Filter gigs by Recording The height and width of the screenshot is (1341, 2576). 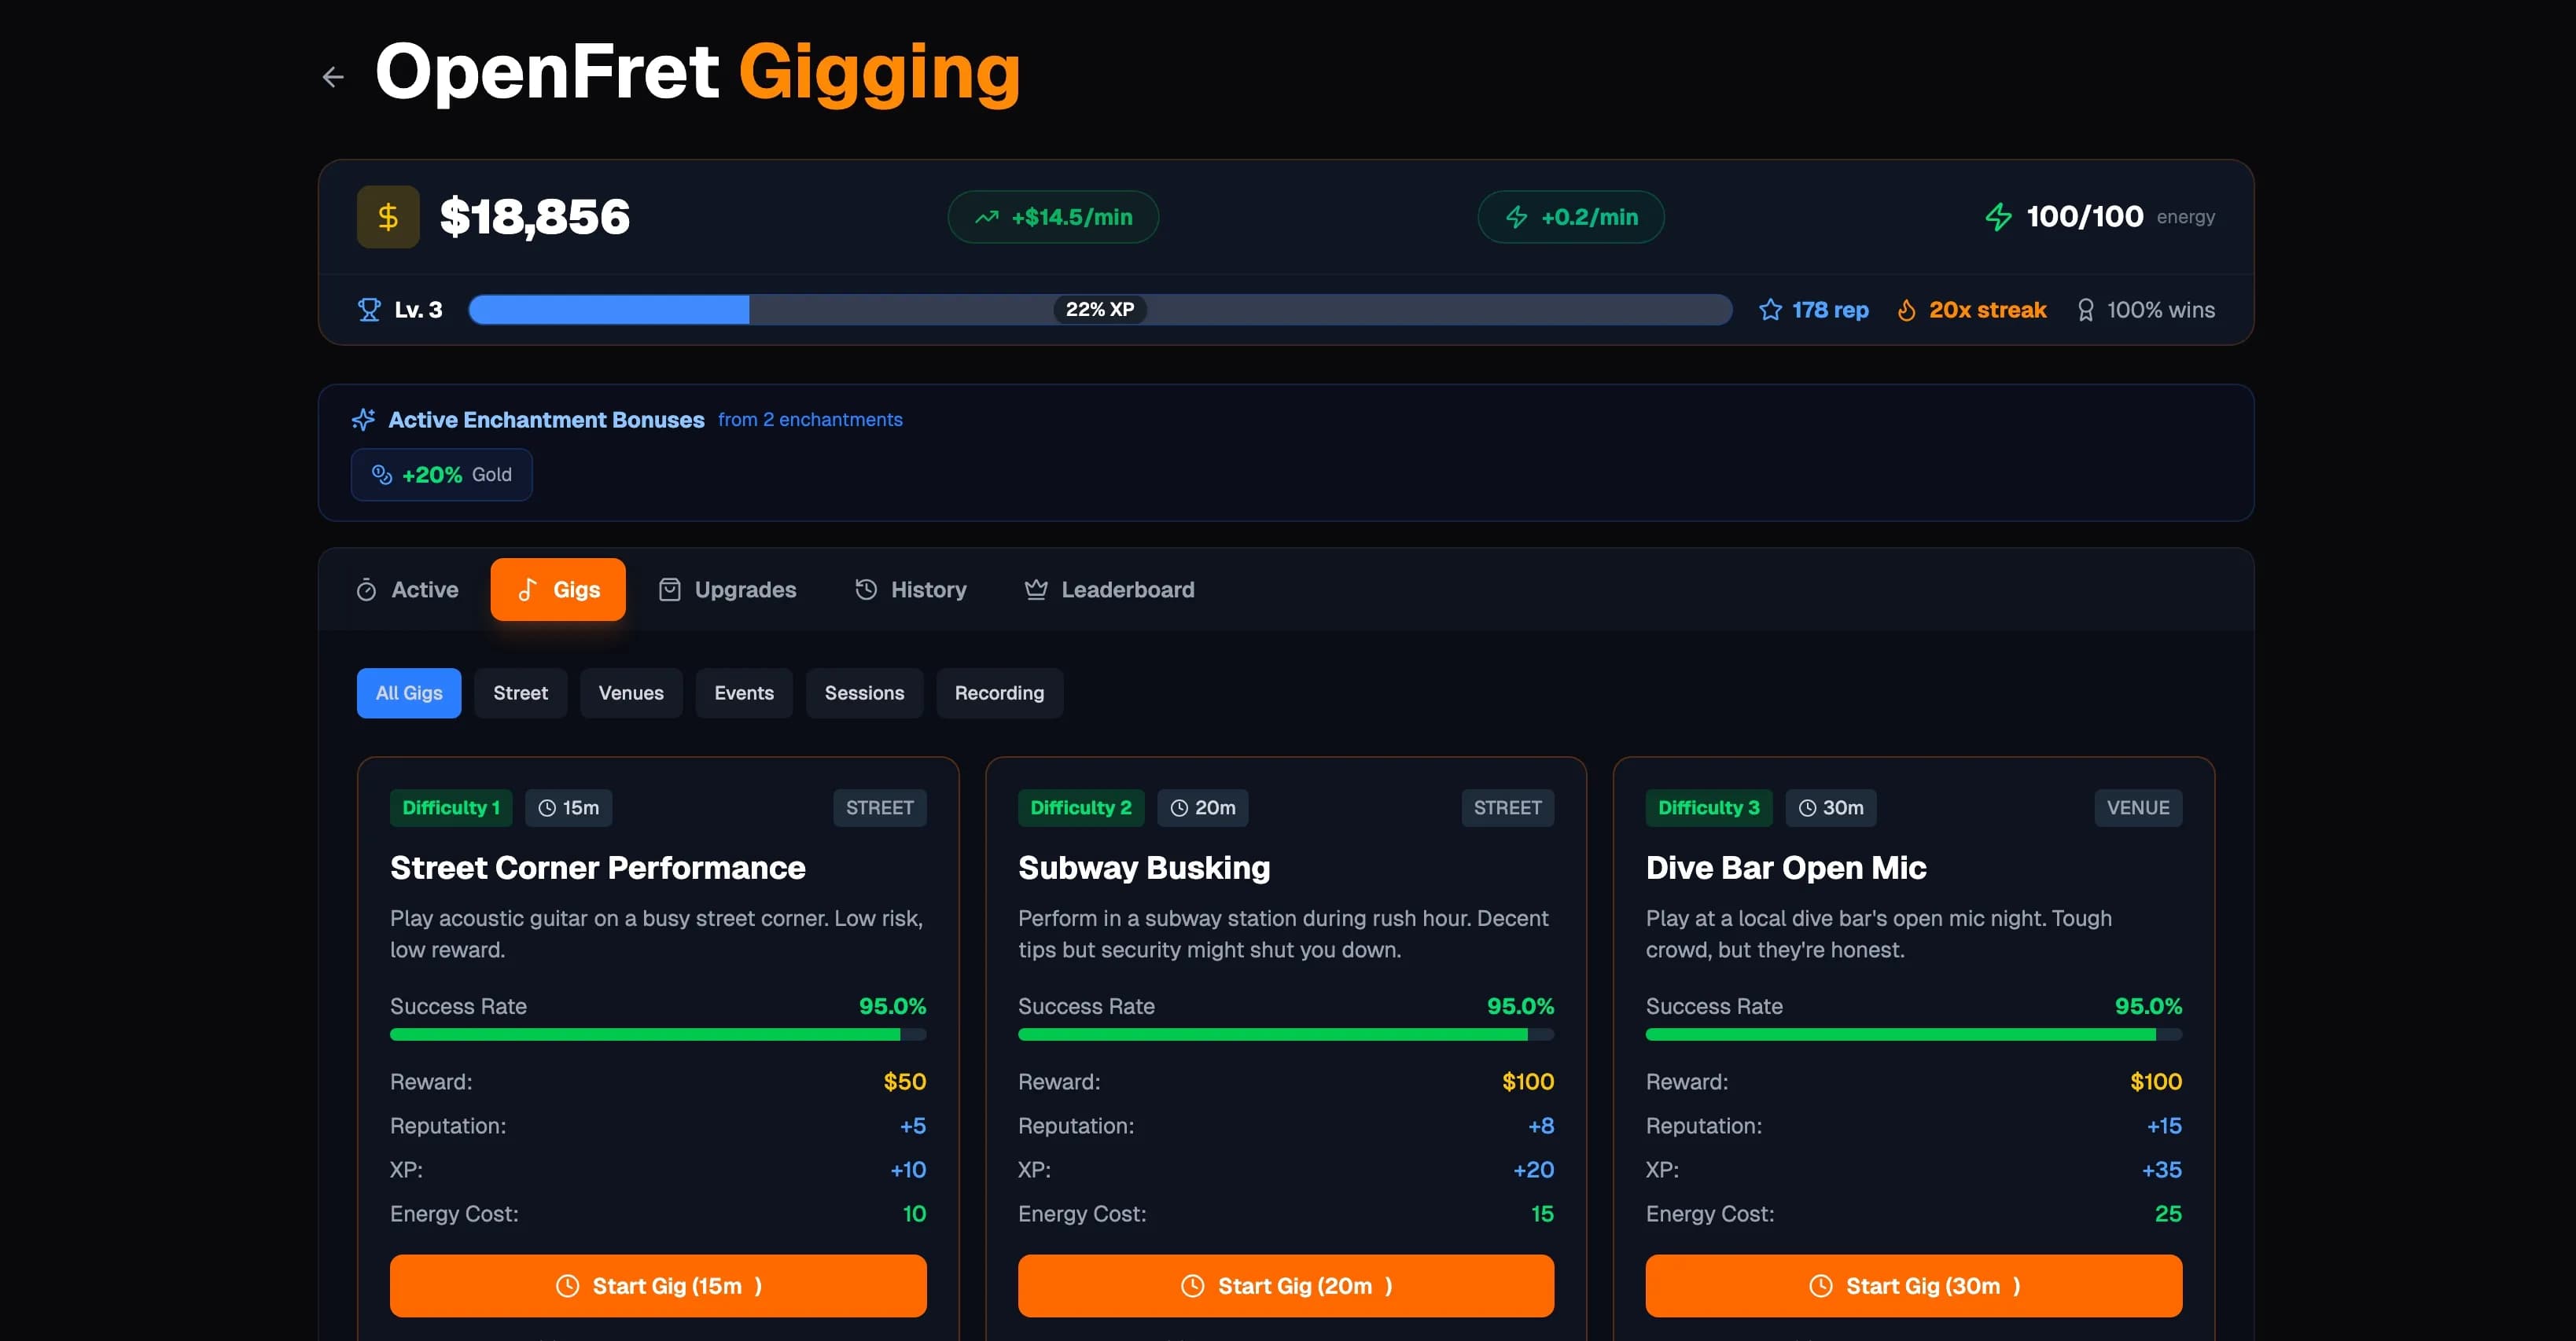[1000, 693]
